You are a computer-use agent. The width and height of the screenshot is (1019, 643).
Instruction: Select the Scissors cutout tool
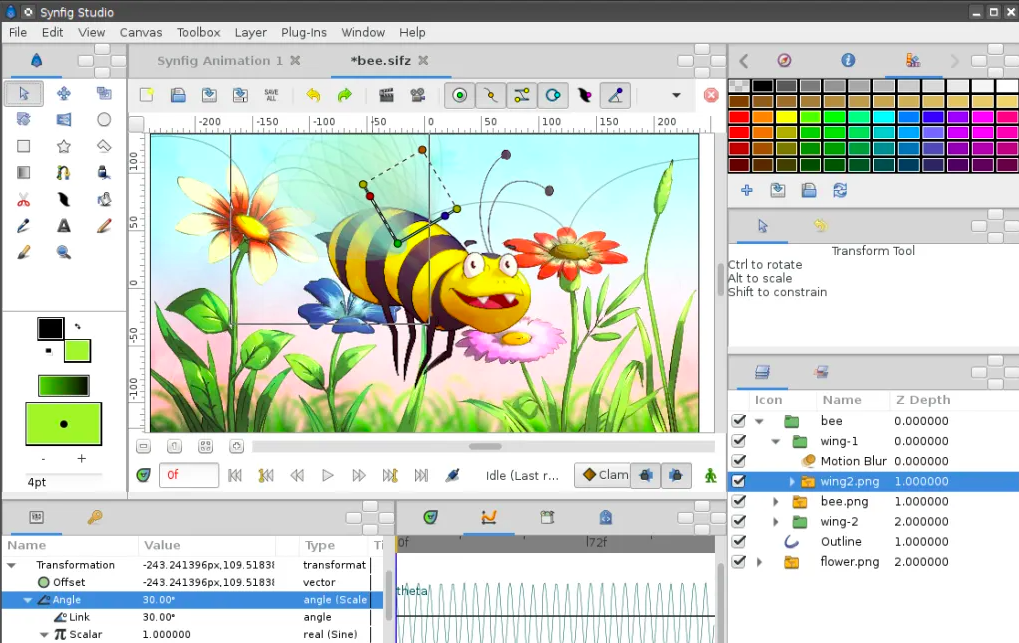click(x=24, y=200)
